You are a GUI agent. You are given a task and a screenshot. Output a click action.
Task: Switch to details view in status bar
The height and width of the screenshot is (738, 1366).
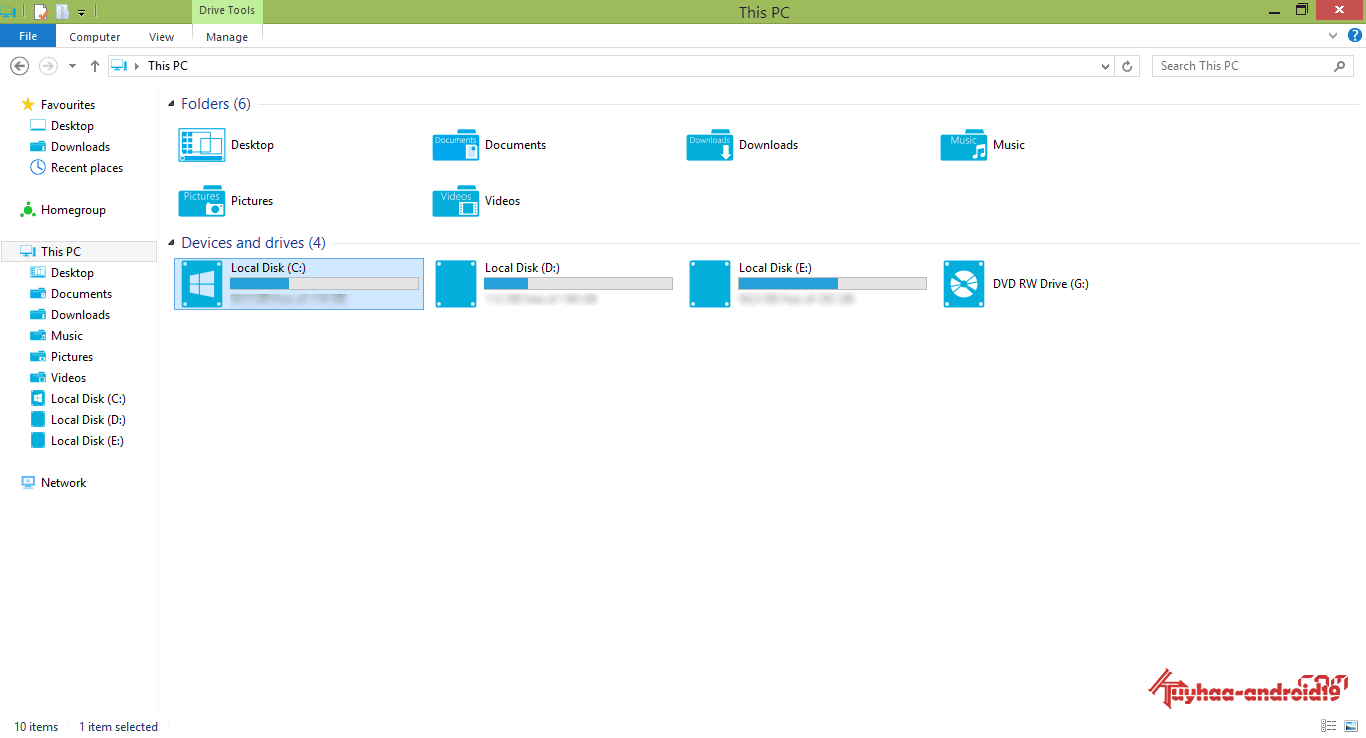pos(1329,726)
